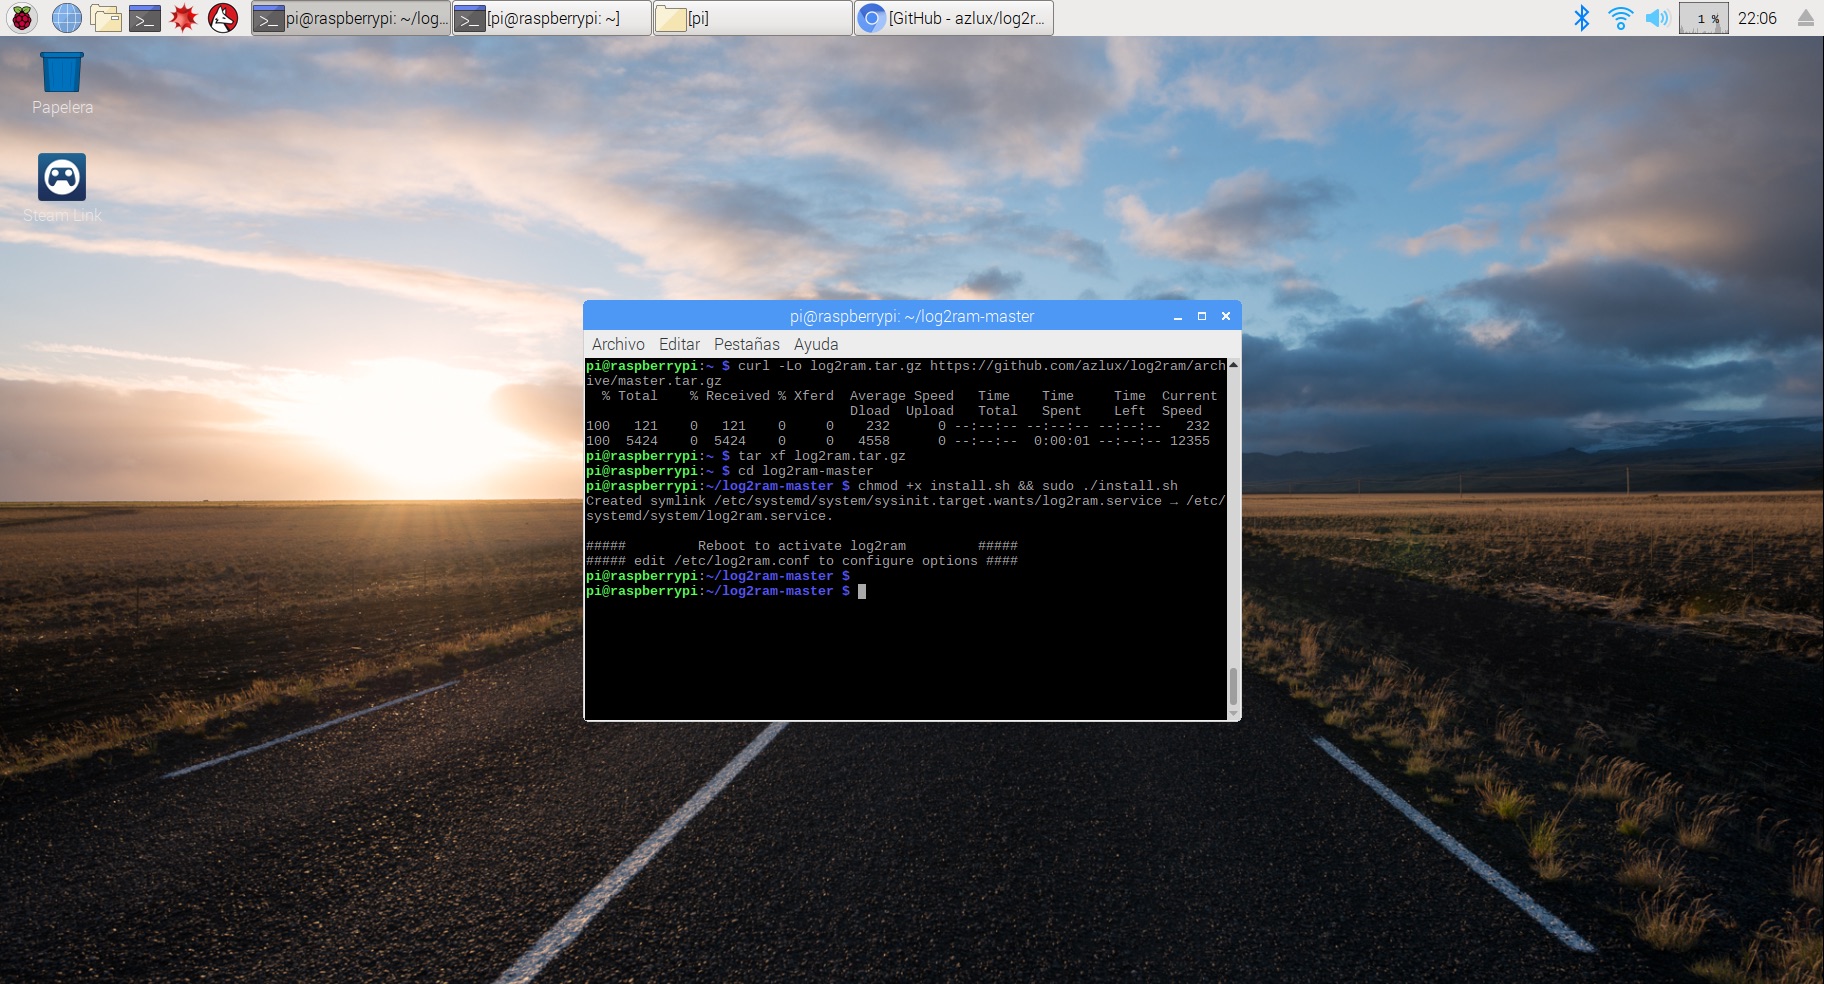Click the CPU usage monitor
1824x984 pixels.
pos(1703,18)
